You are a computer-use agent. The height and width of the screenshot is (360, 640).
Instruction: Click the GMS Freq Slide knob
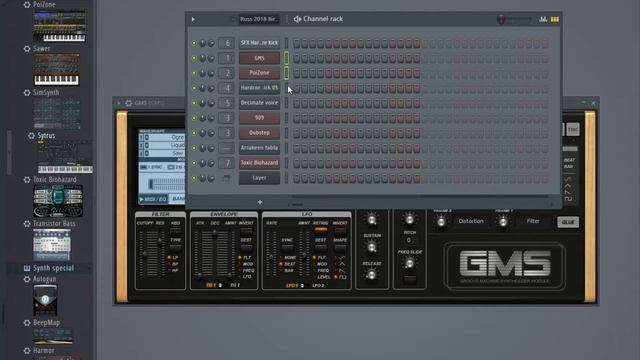coord(409,263)
